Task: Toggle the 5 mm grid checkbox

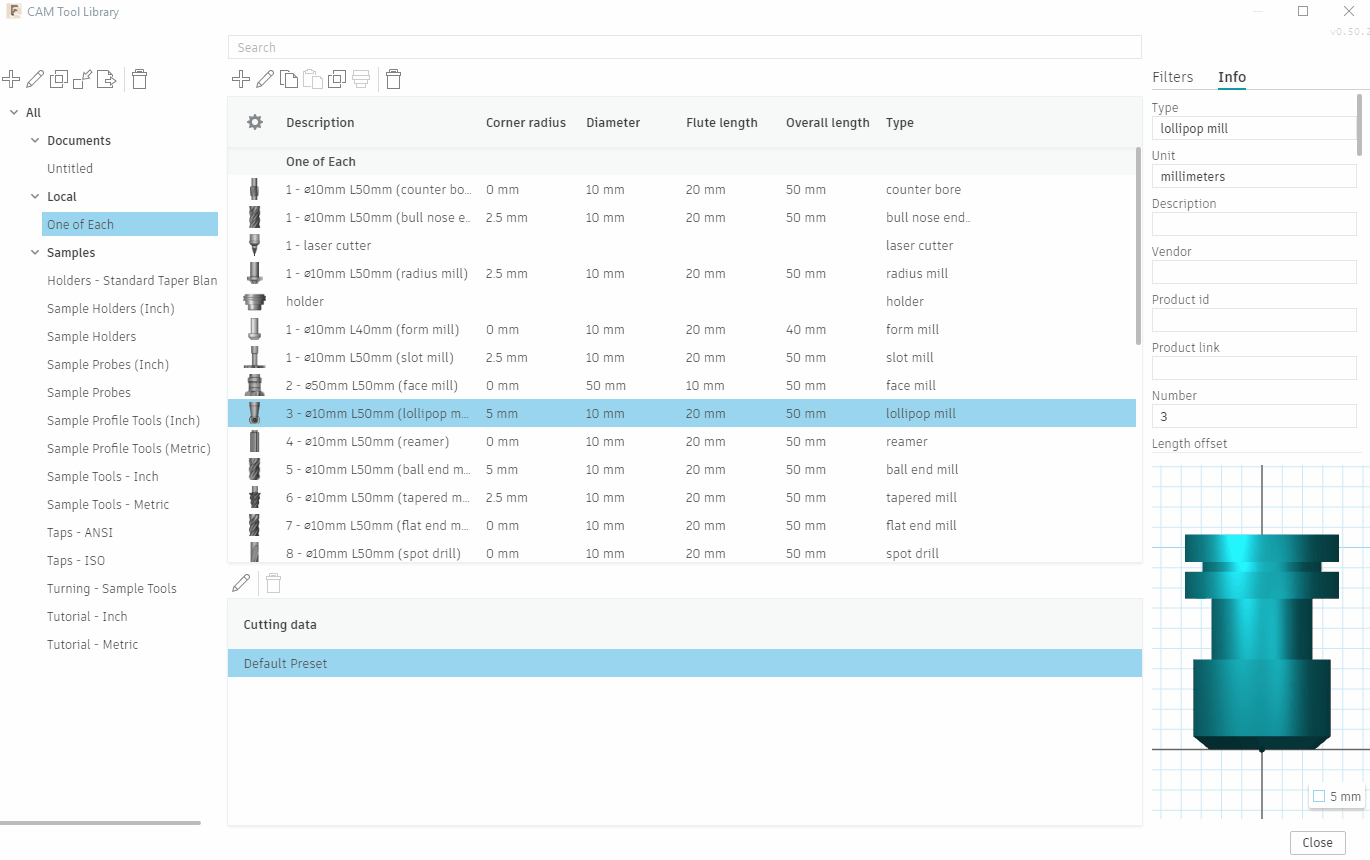Action: (x=1319, y=797)
